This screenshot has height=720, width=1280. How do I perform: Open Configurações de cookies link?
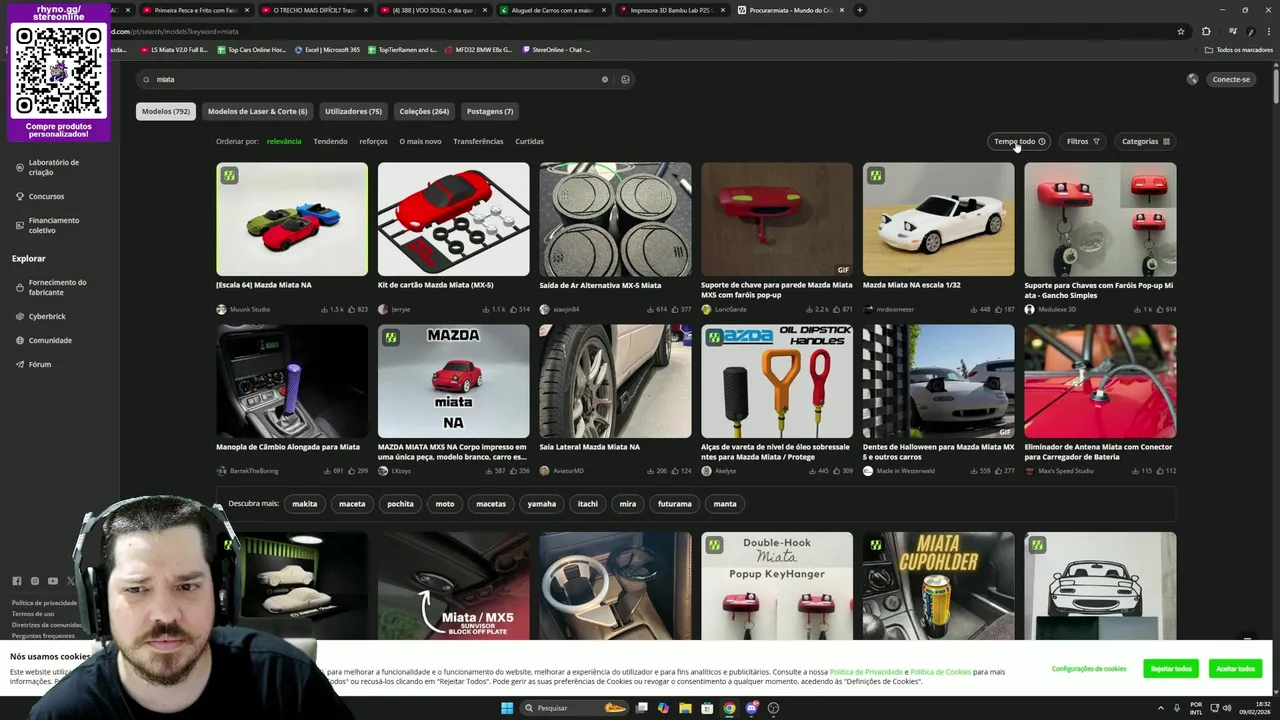(1089, 668)
